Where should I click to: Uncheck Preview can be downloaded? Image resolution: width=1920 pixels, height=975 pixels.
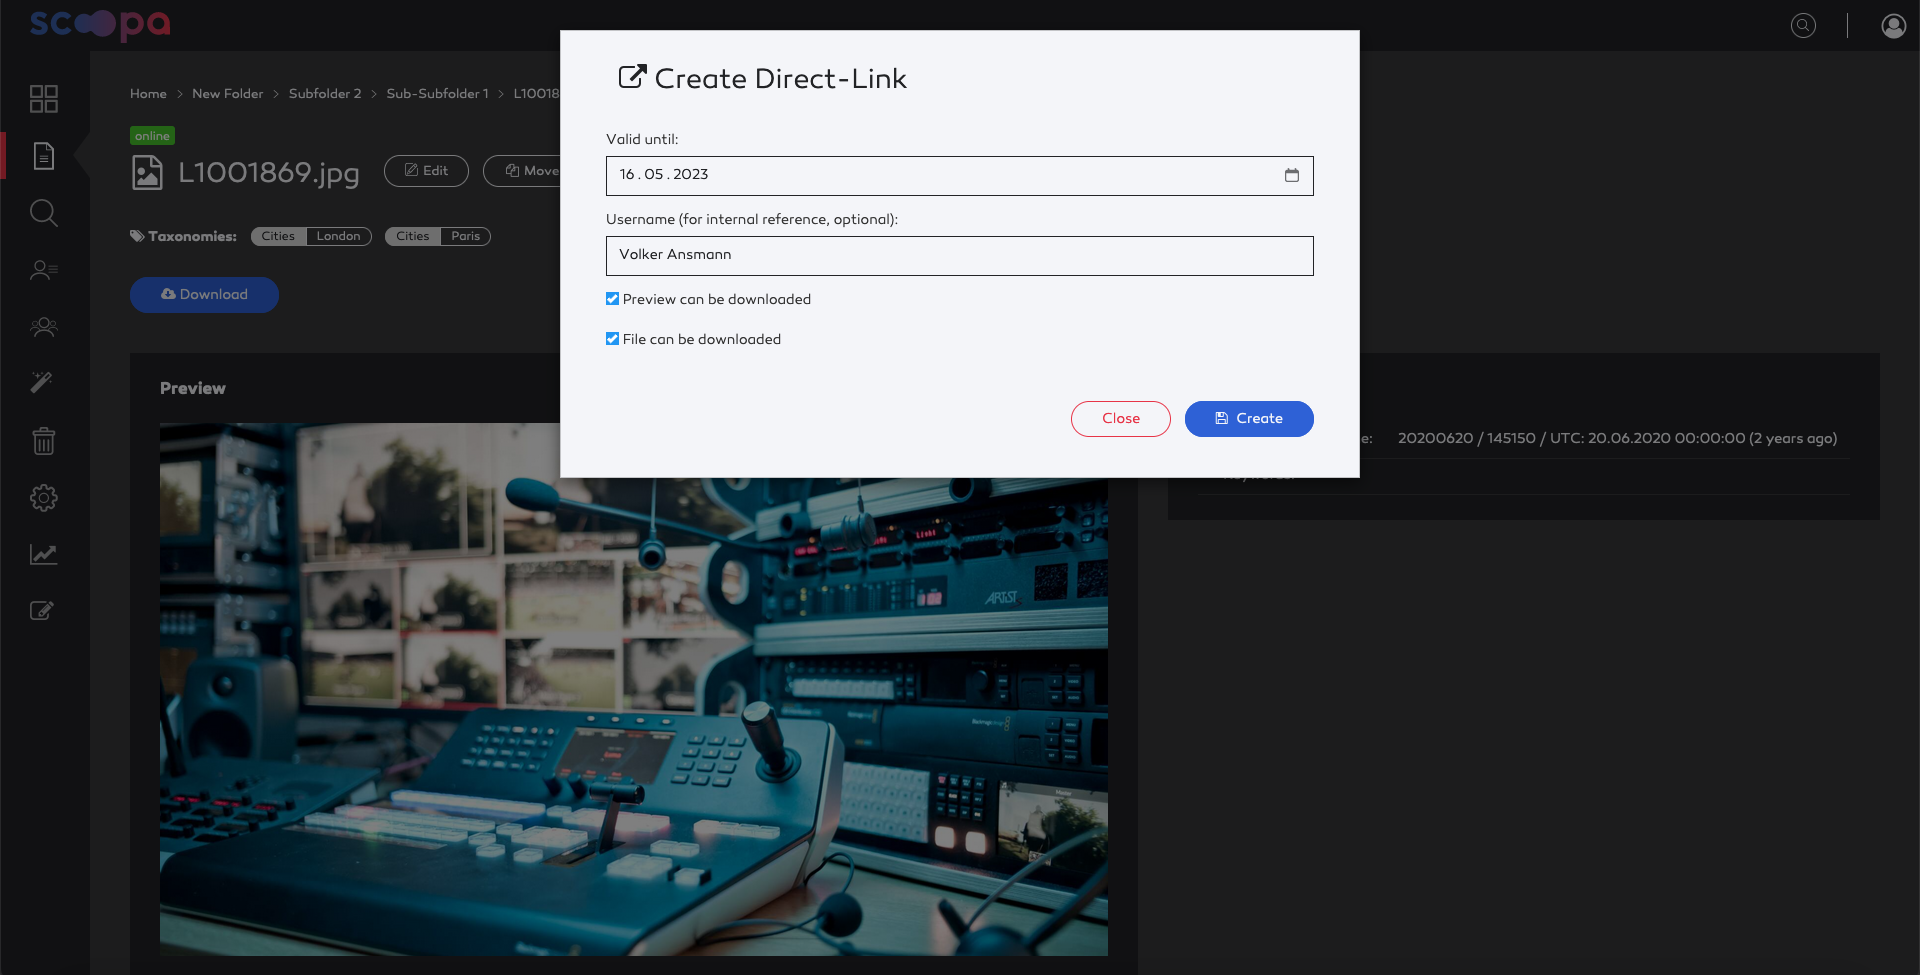[612, 299]
